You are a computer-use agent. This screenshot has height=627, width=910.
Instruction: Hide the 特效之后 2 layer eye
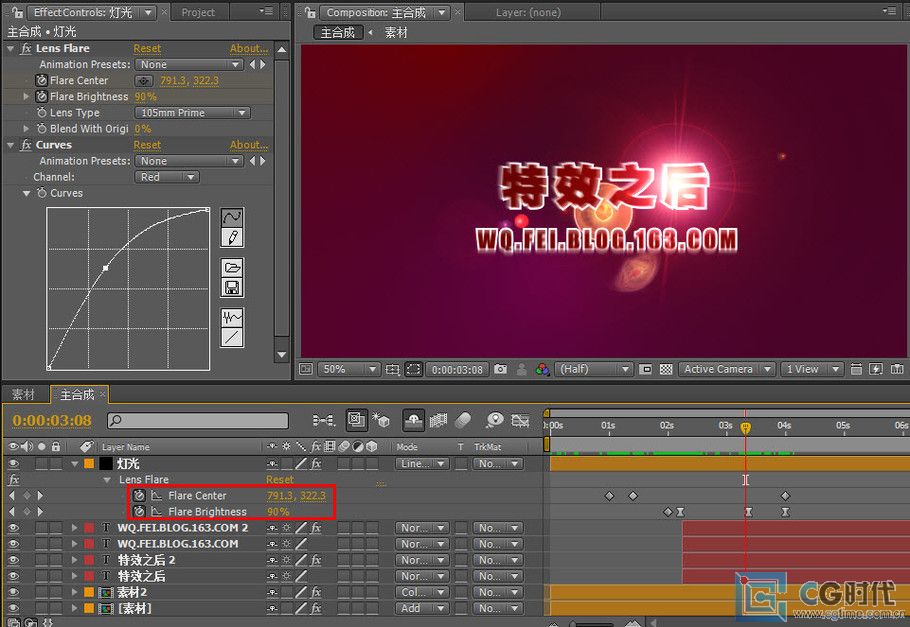pos(13,560)
